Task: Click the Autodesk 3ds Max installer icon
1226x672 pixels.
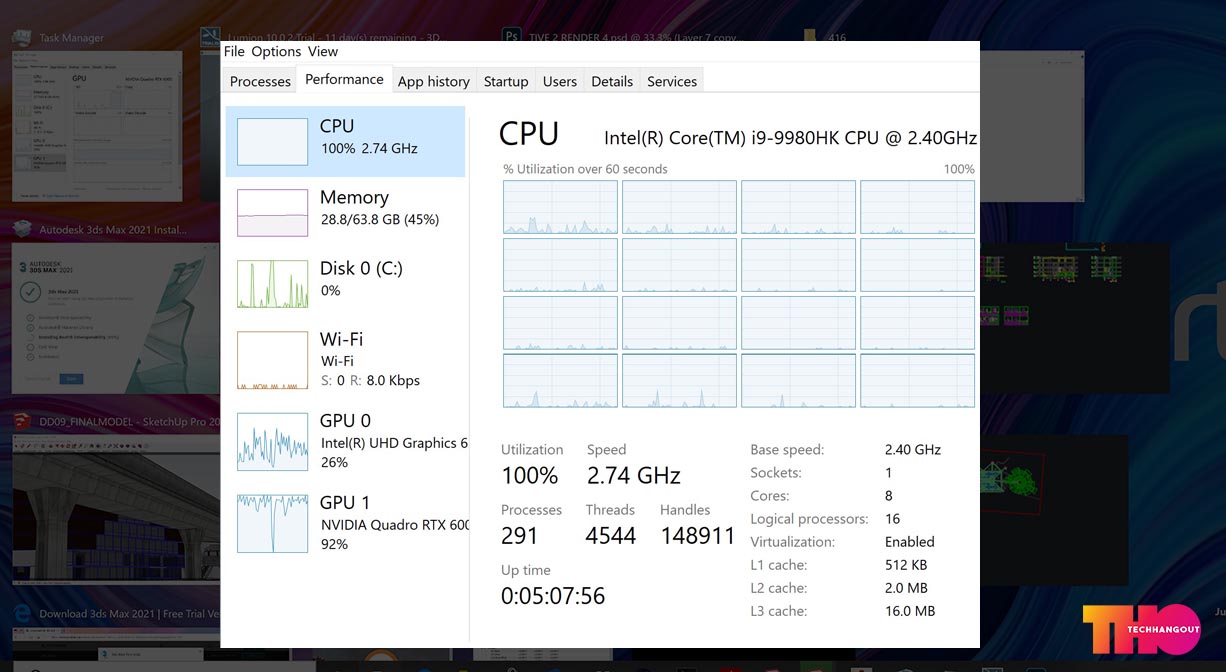Action: (x=21, y=229)
